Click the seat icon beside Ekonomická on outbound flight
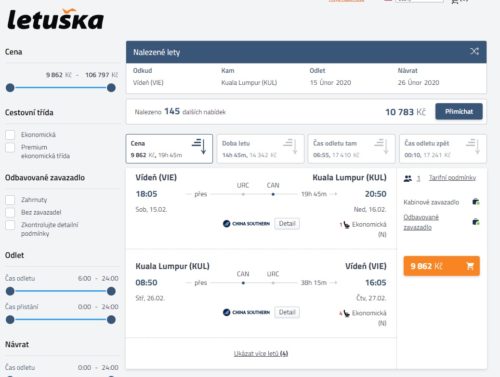This screenshot has height=377, width=500. click(x=346, y=225)
